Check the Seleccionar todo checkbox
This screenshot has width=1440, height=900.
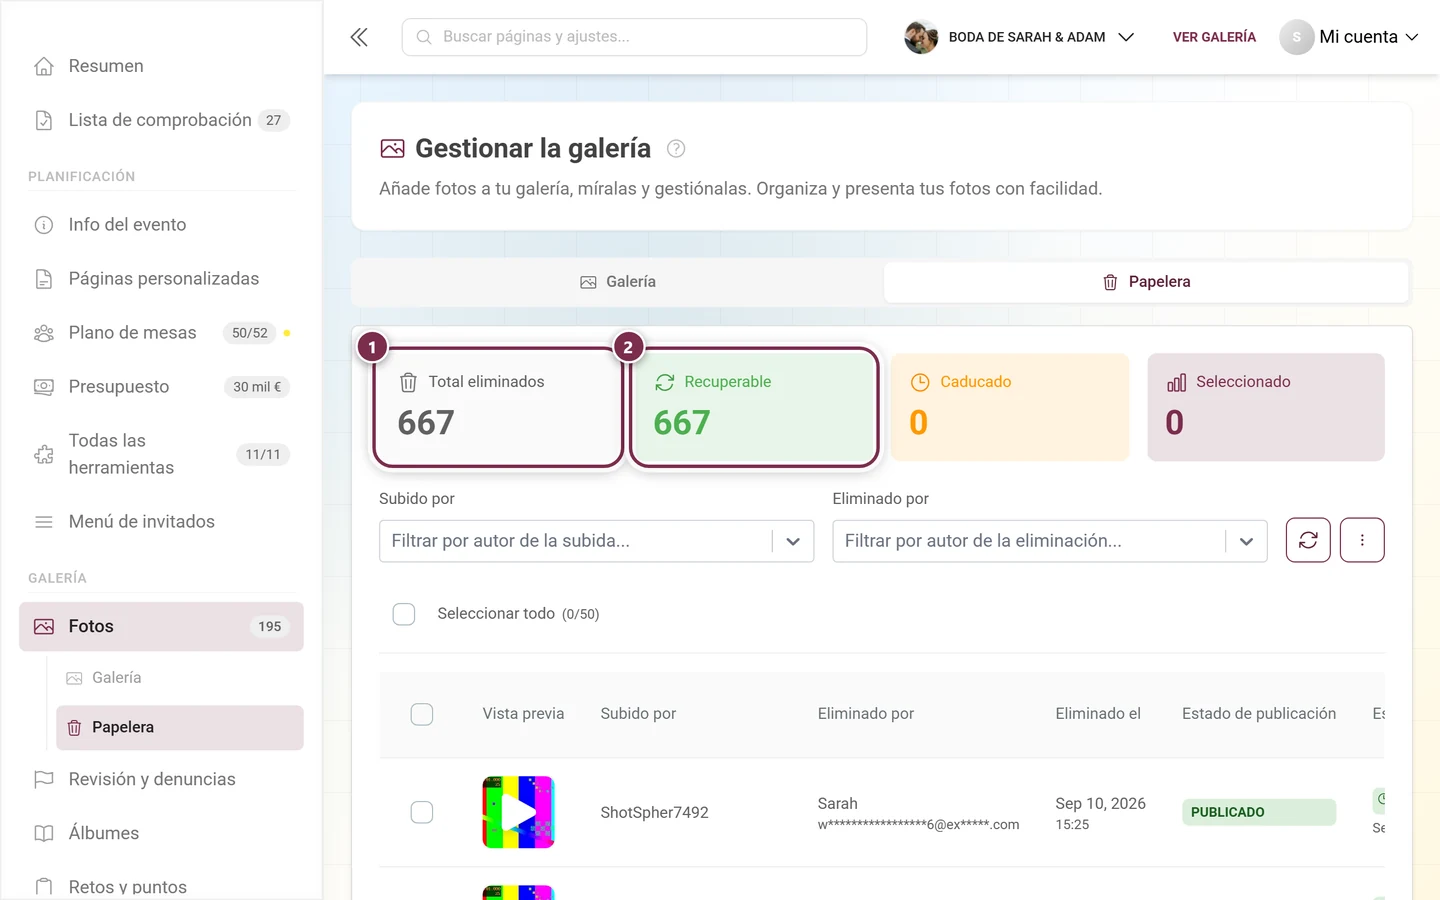pyautogui.click(x=404, y=614)
